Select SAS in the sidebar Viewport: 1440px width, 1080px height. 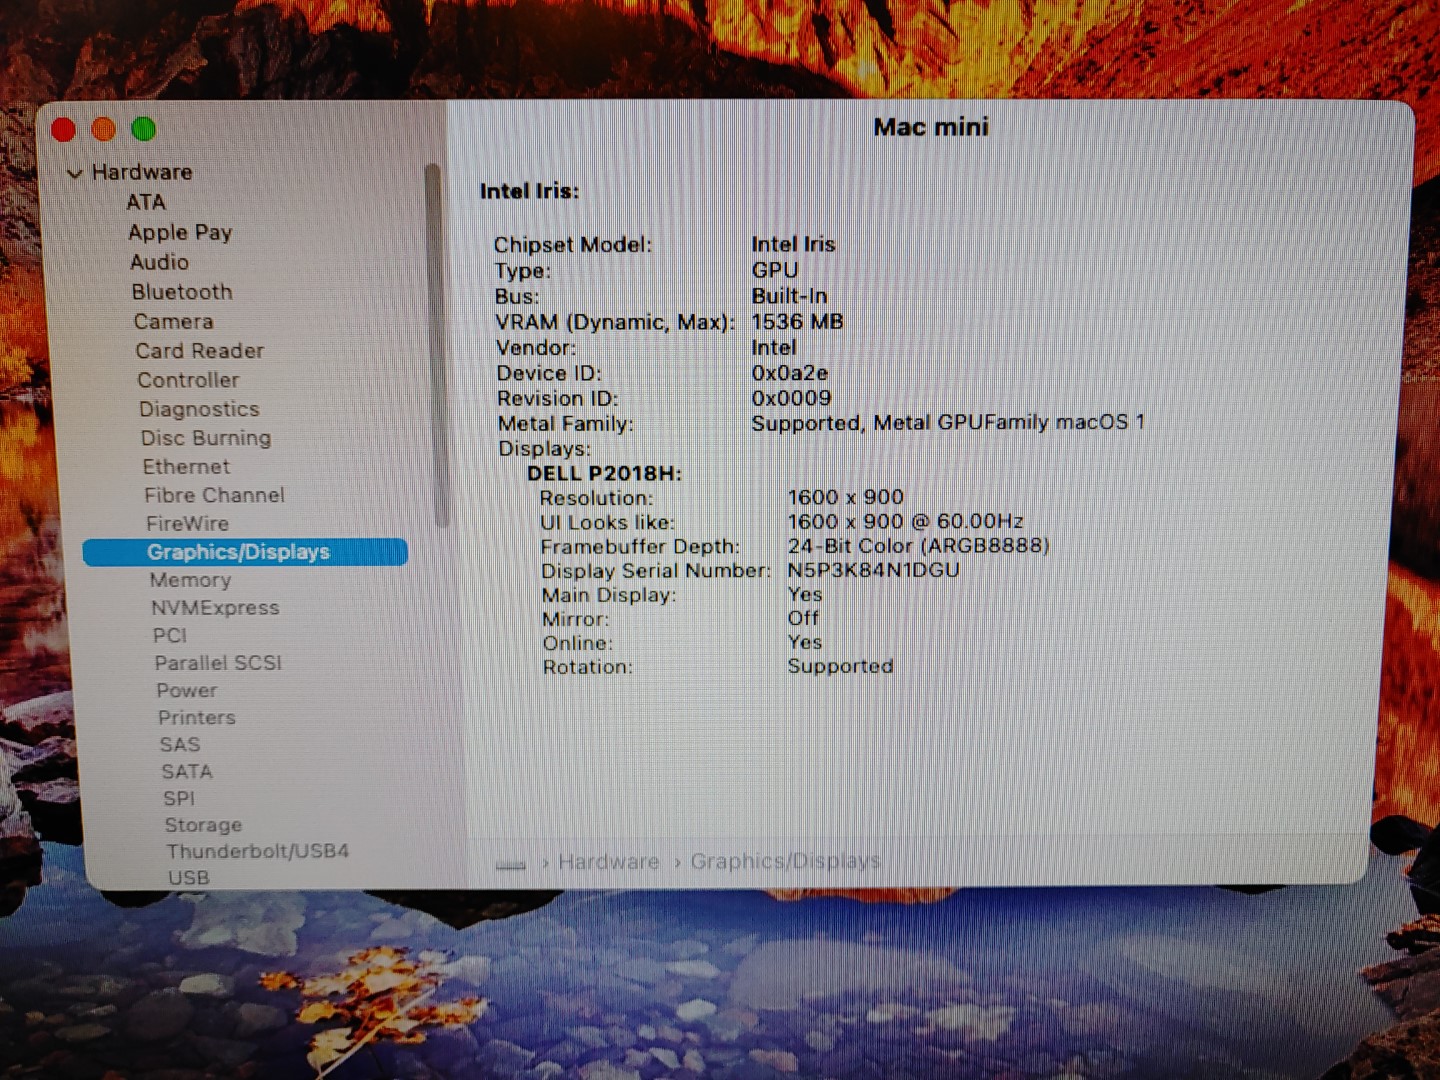[x=180, y=745]
